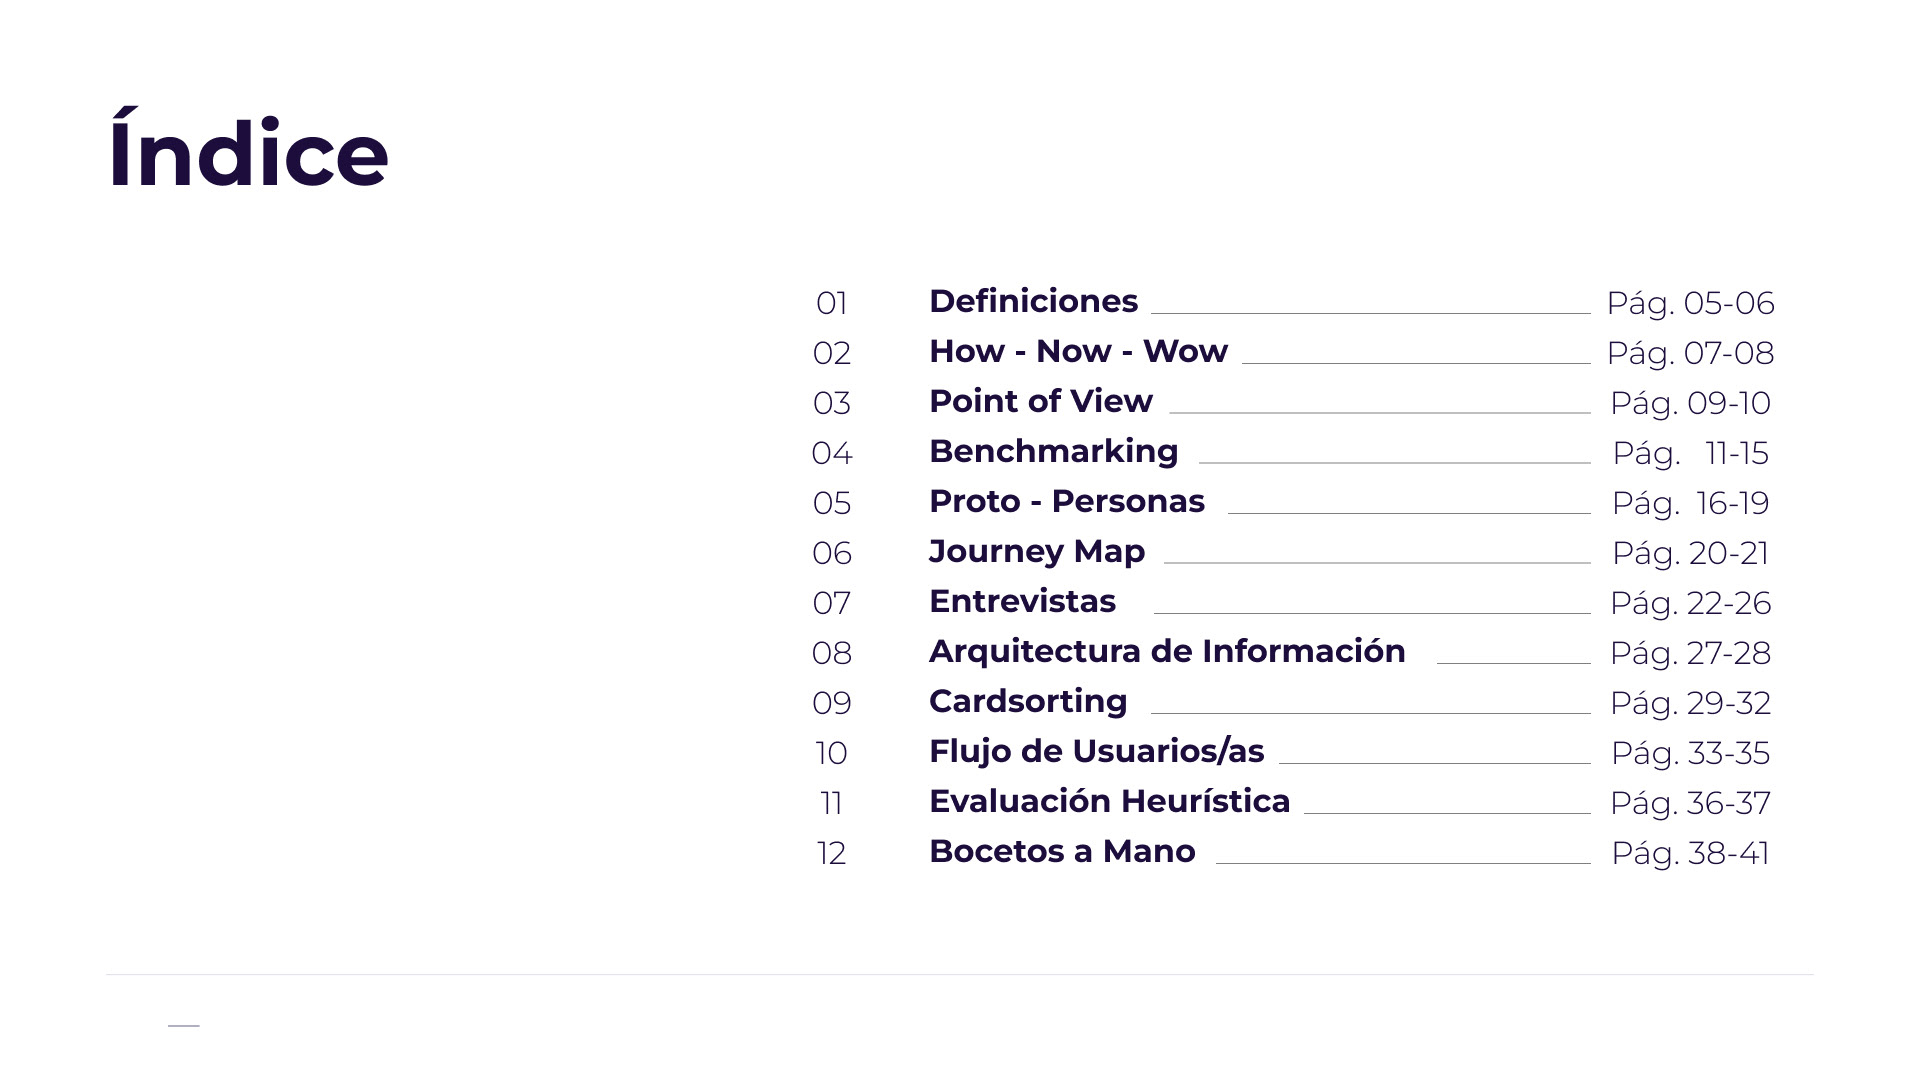Go to the How - Now - Wow section
This screenshot has height=1080, width=1920.
click(1078, 351)
